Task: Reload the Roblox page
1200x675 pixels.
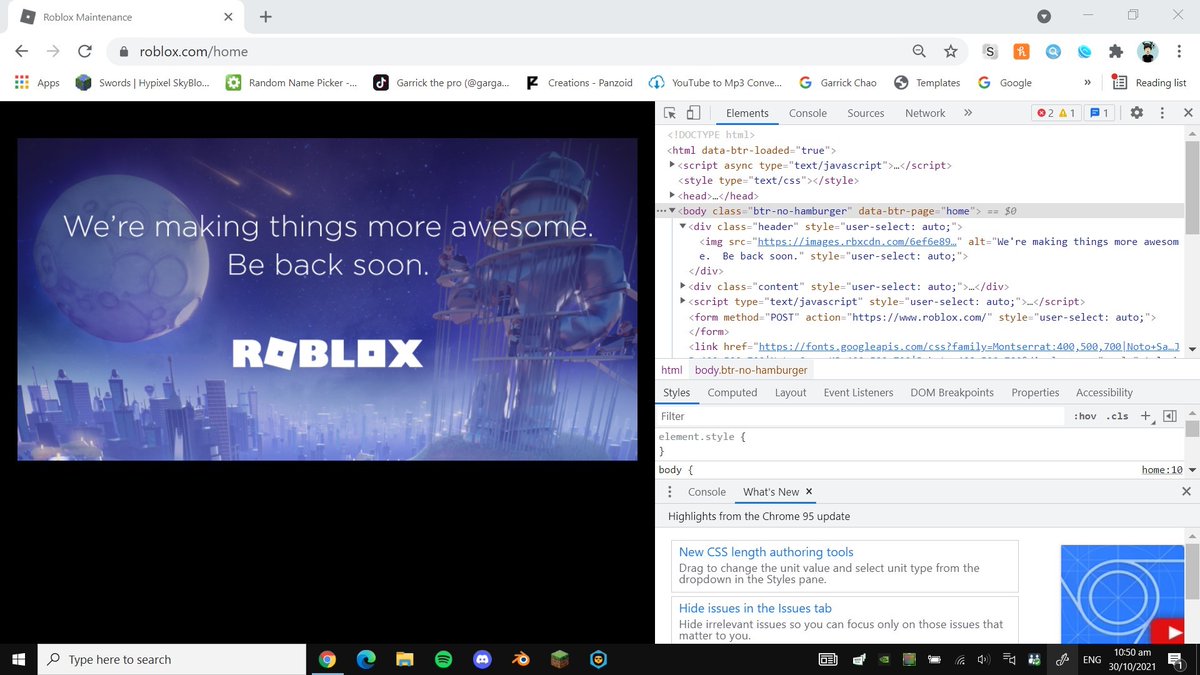Action: pos(85,51)
